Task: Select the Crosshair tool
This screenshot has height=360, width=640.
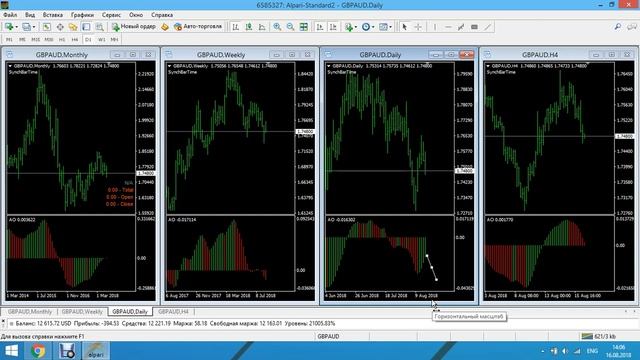Action: (418, 27)
